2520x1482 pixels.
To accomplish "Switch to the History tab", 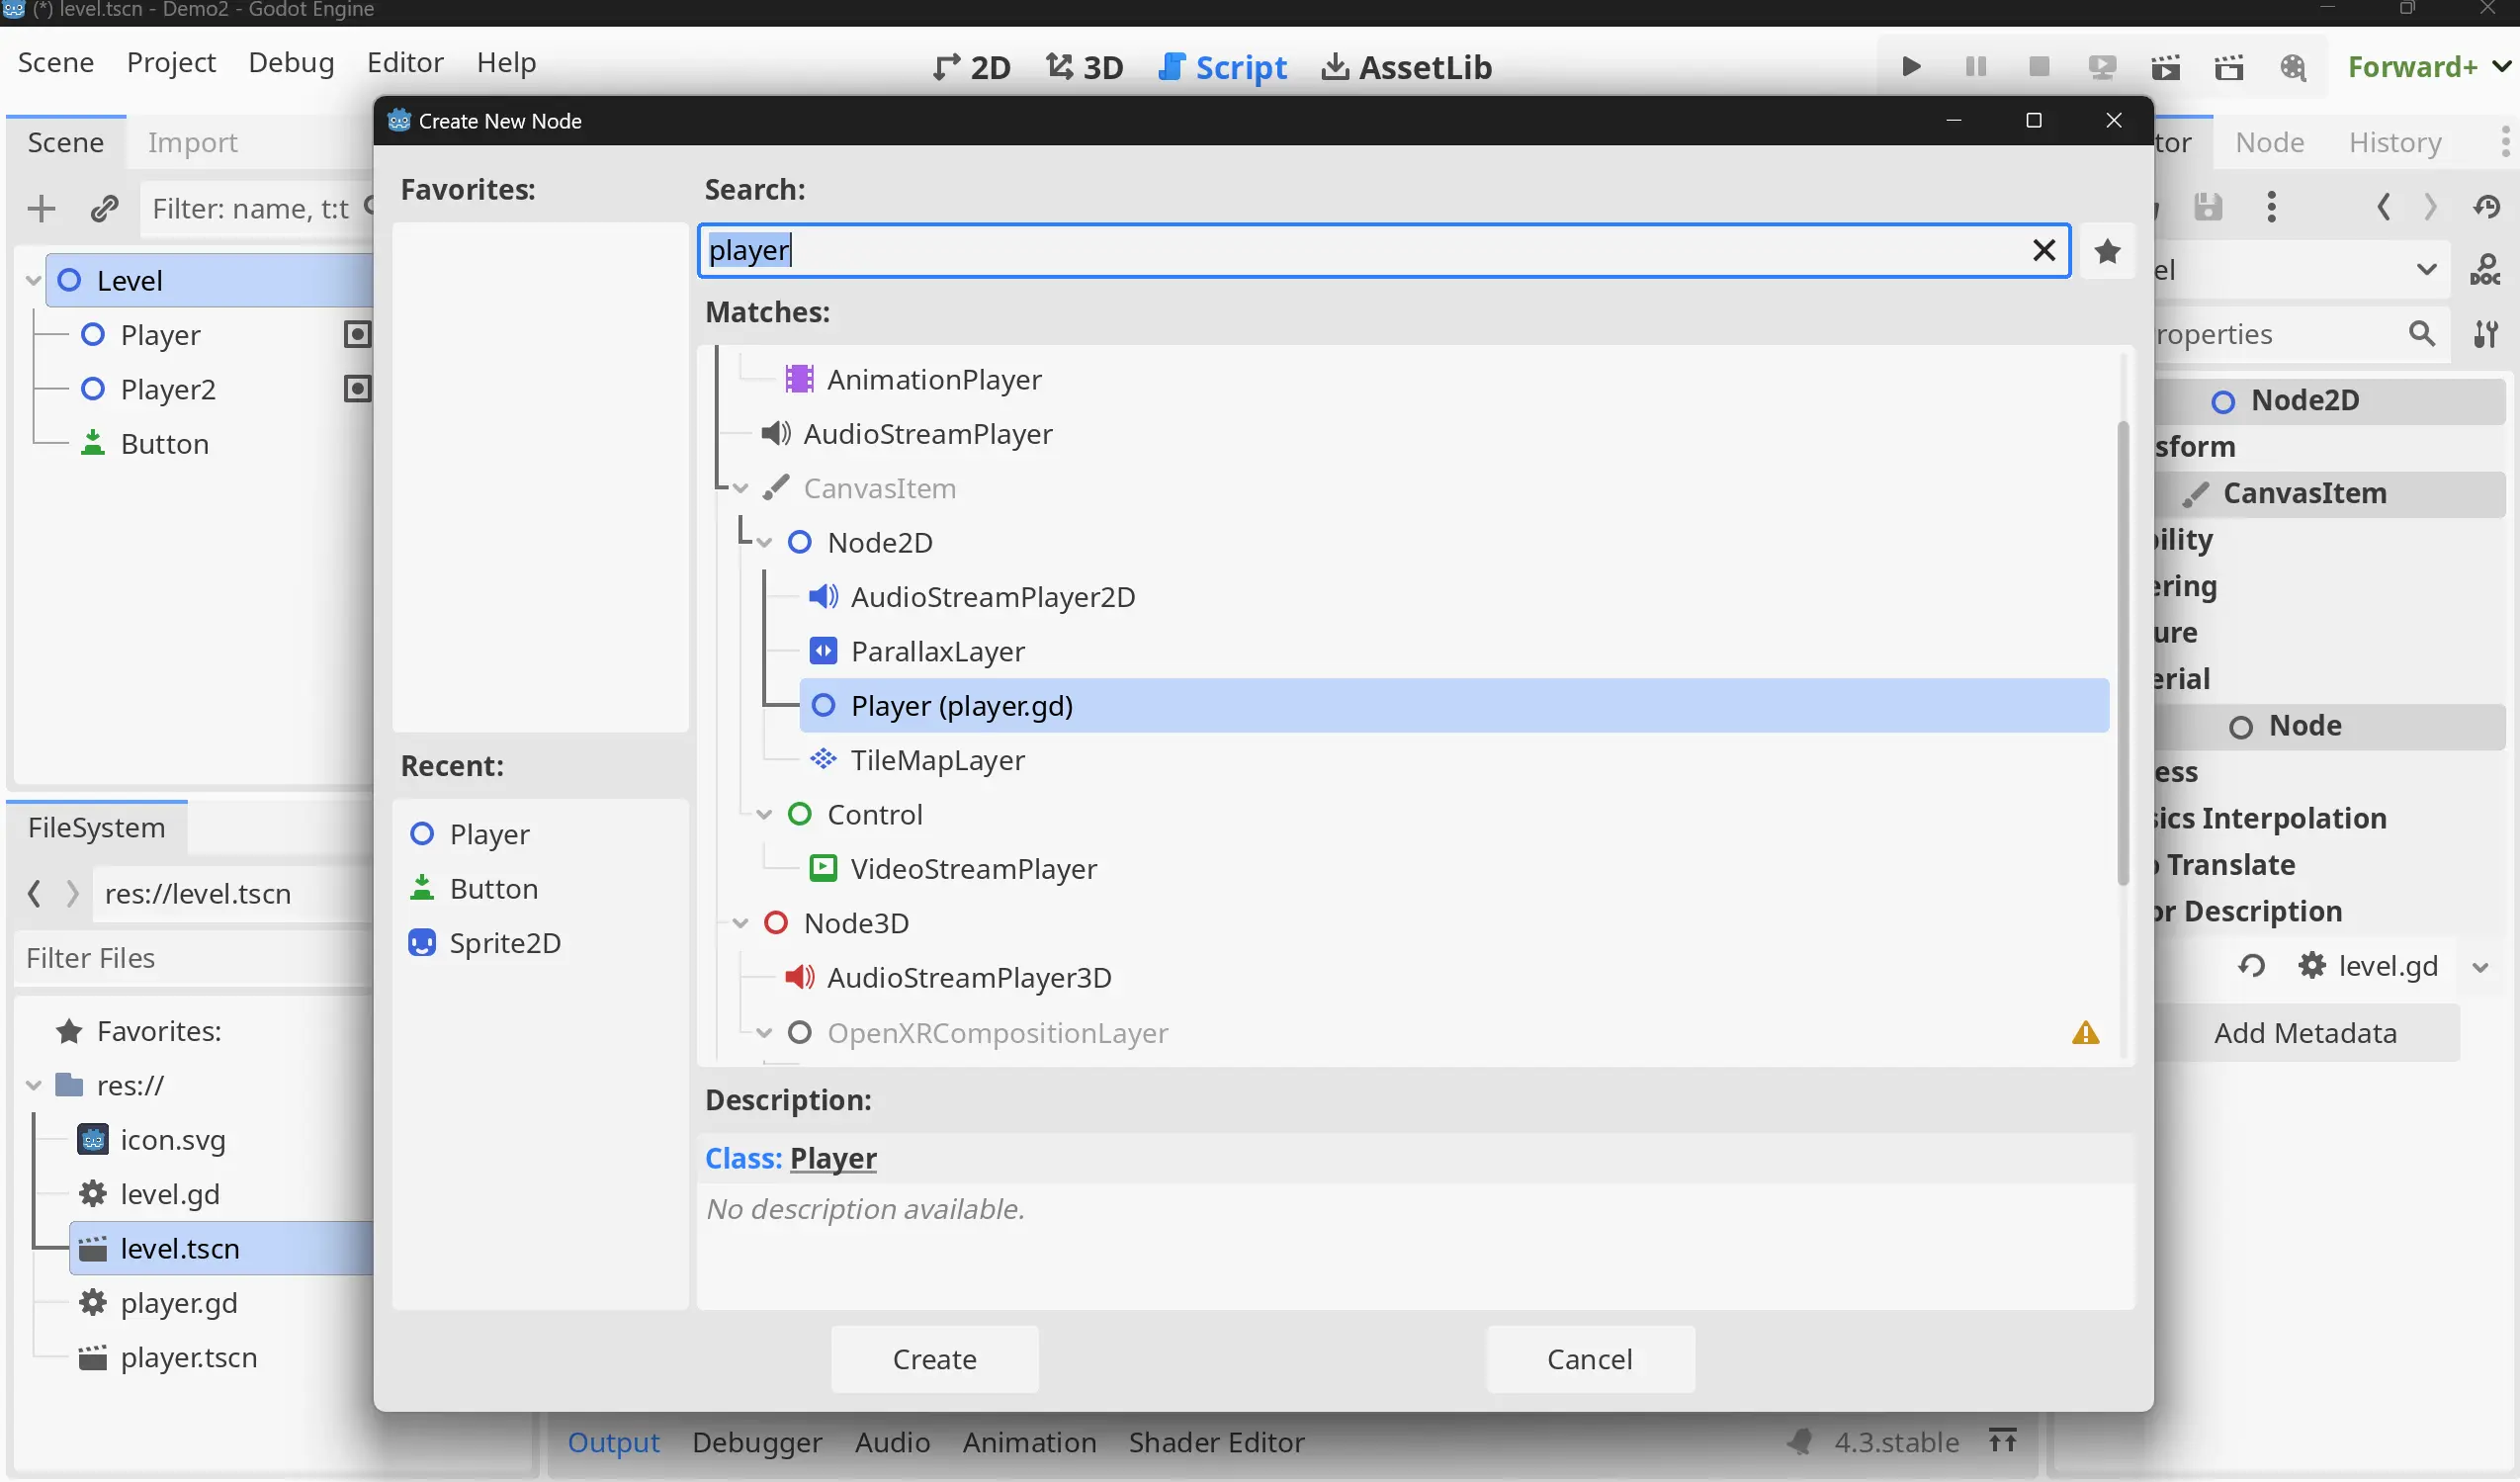I will point(2395,143).
